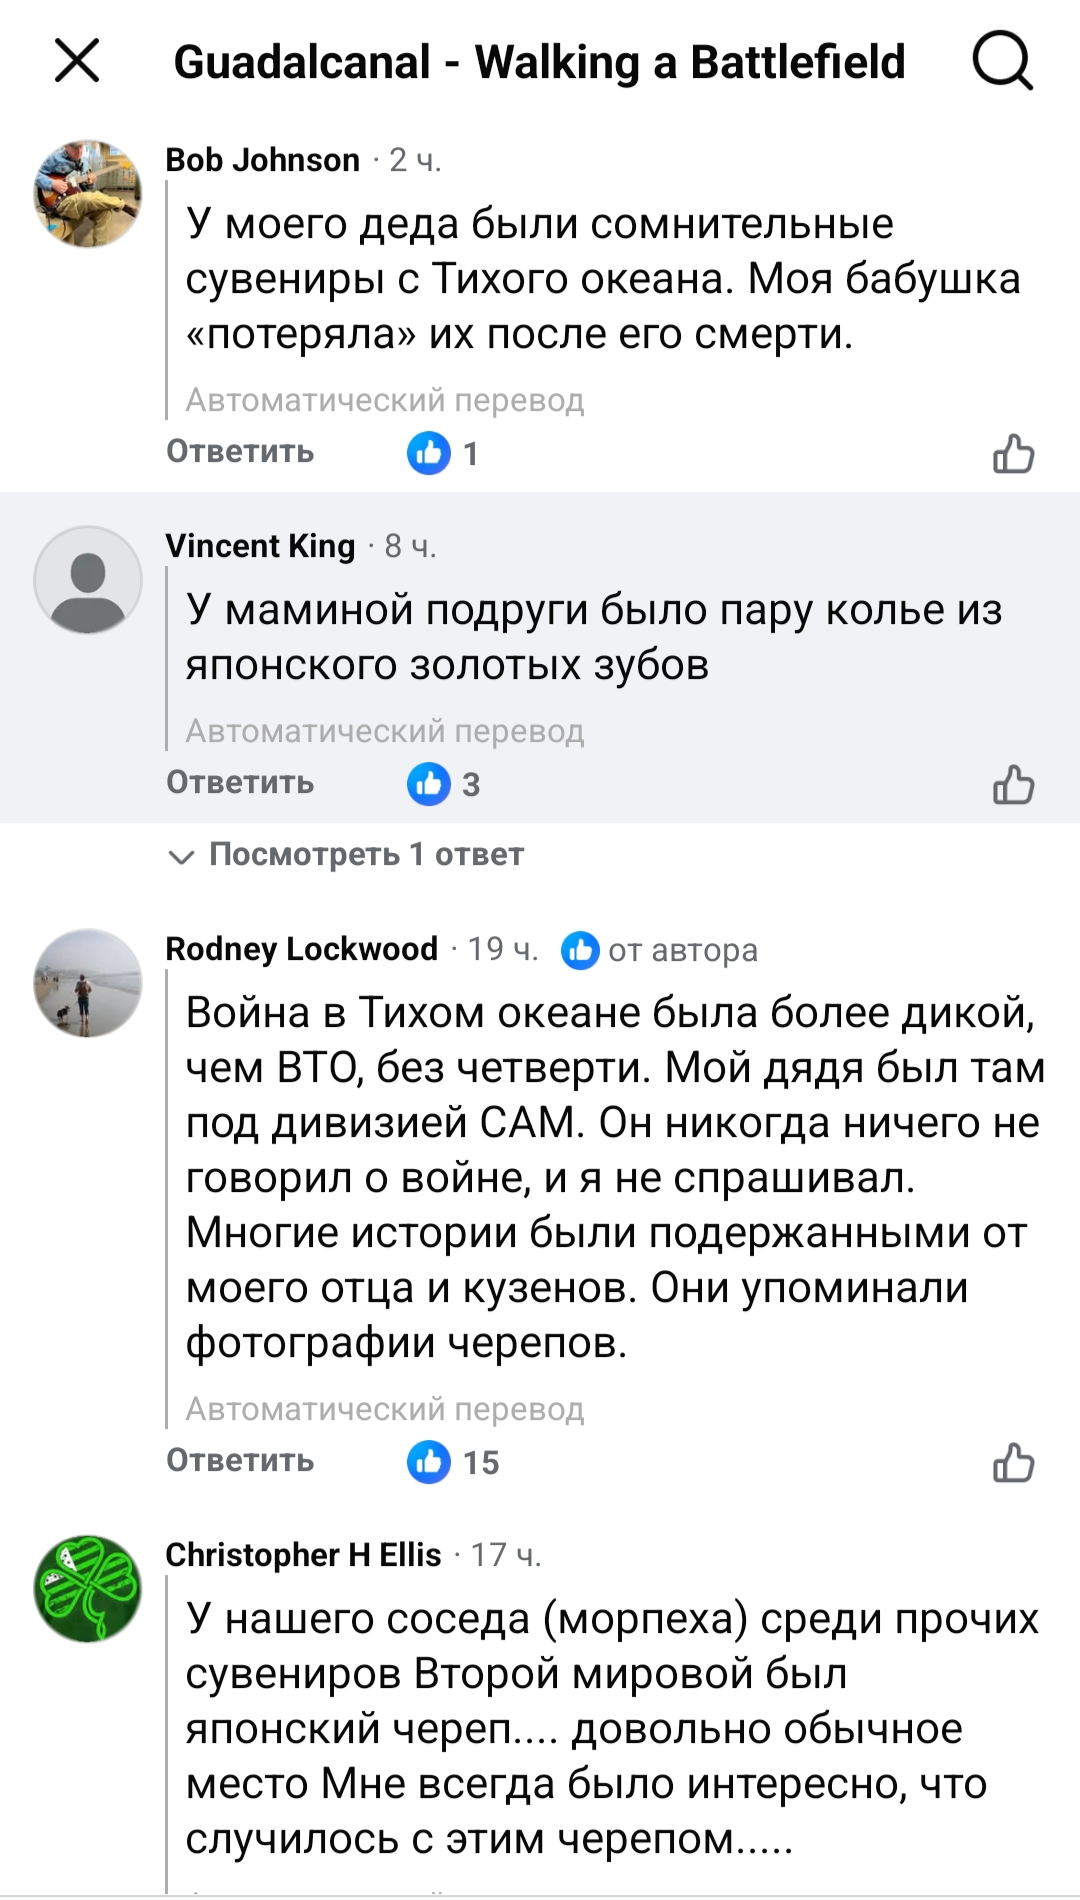
Task: View the 3 reactions on Vincent King's comment
Action: tap(443, 785)
